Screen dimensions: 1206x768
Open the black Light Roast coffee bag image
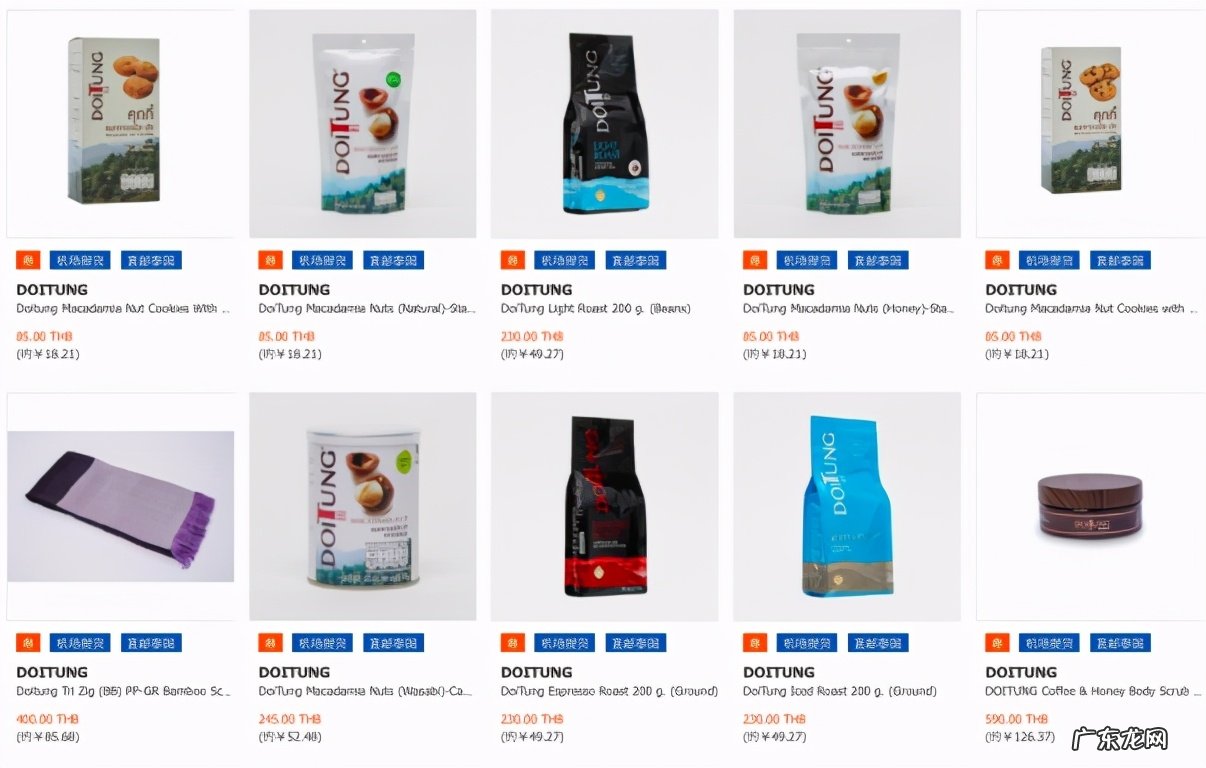click(604, 124)
